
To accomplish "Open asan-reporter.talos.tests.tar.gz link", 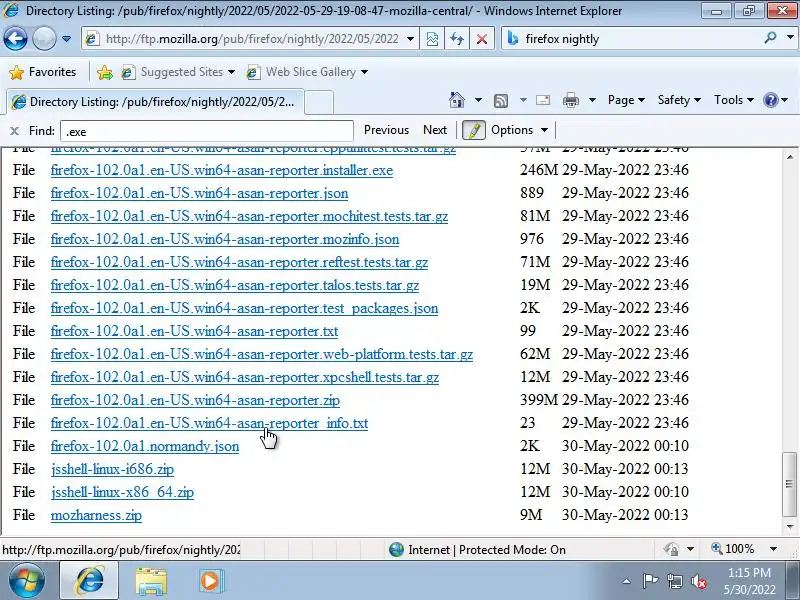I will point(235,285).
